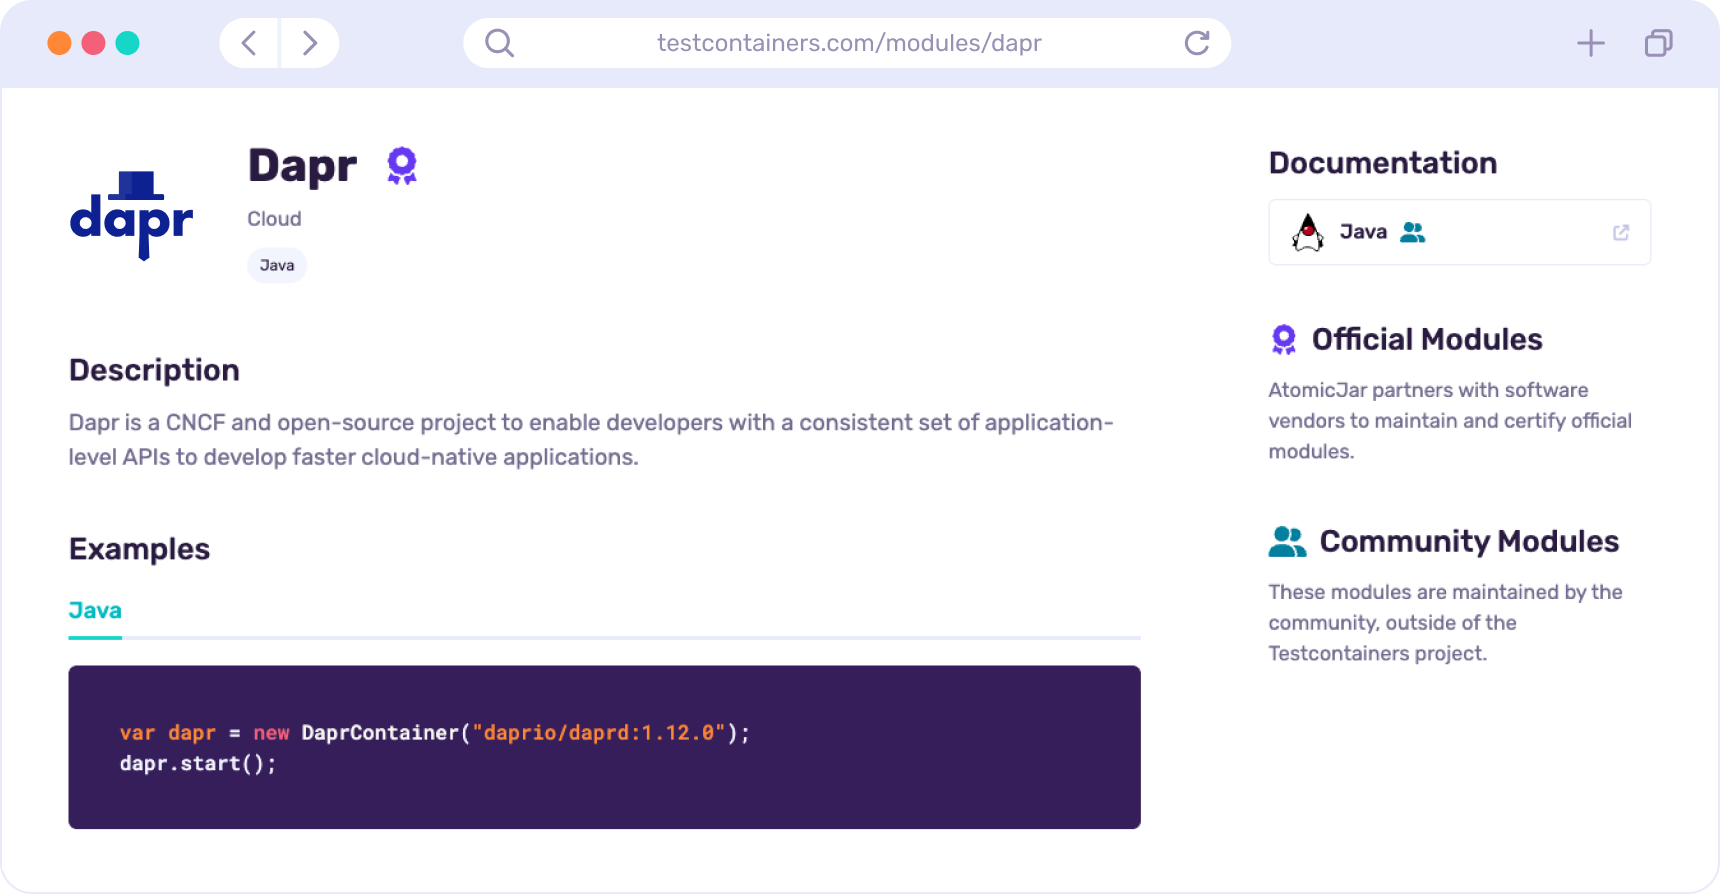Click the orange window dot

coord(60,43)
